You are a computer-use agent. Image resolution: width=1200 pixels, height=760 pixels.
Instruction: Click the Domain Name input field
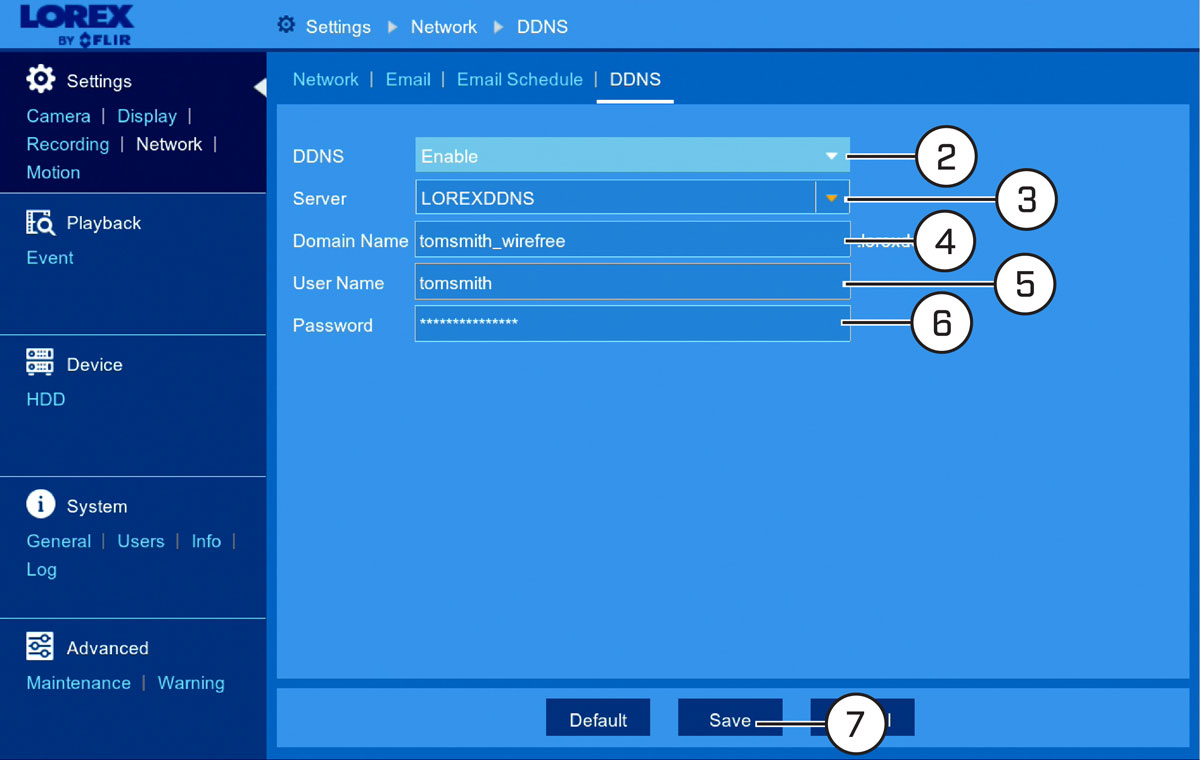[x=632, y=241]
